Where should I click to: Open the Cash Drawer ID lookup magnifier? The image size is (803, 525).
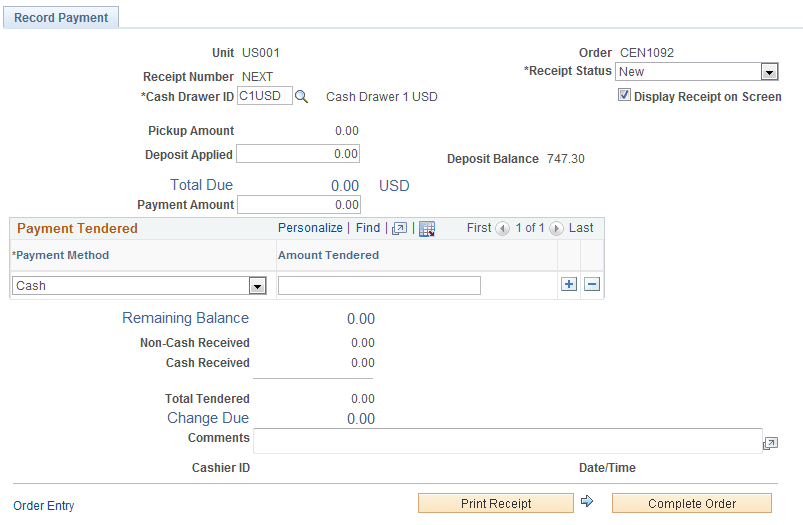302,97
